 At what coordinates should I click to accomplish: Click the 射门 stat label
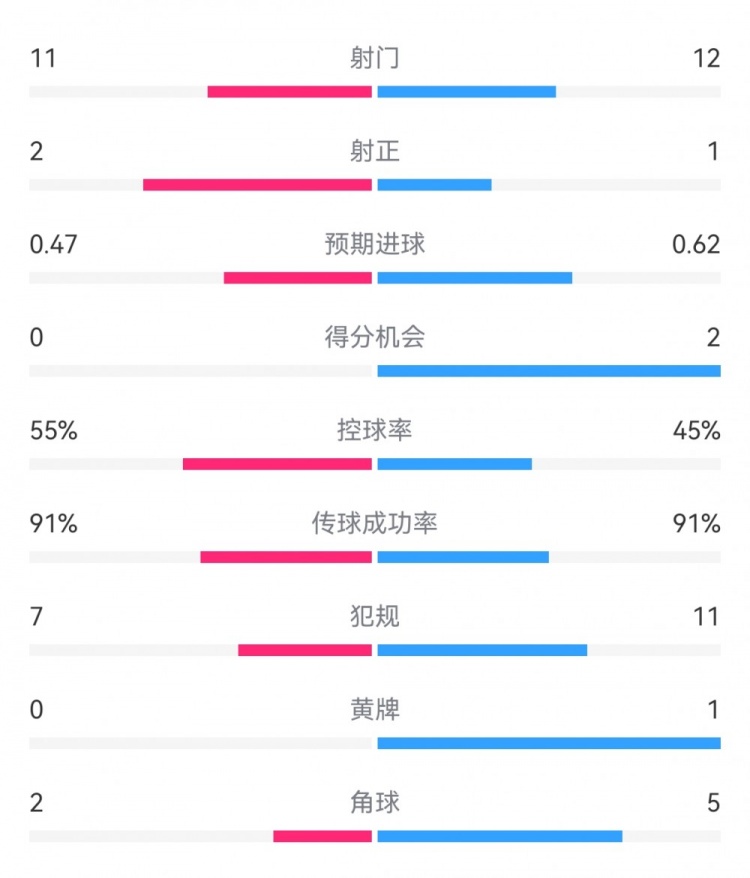375,58
